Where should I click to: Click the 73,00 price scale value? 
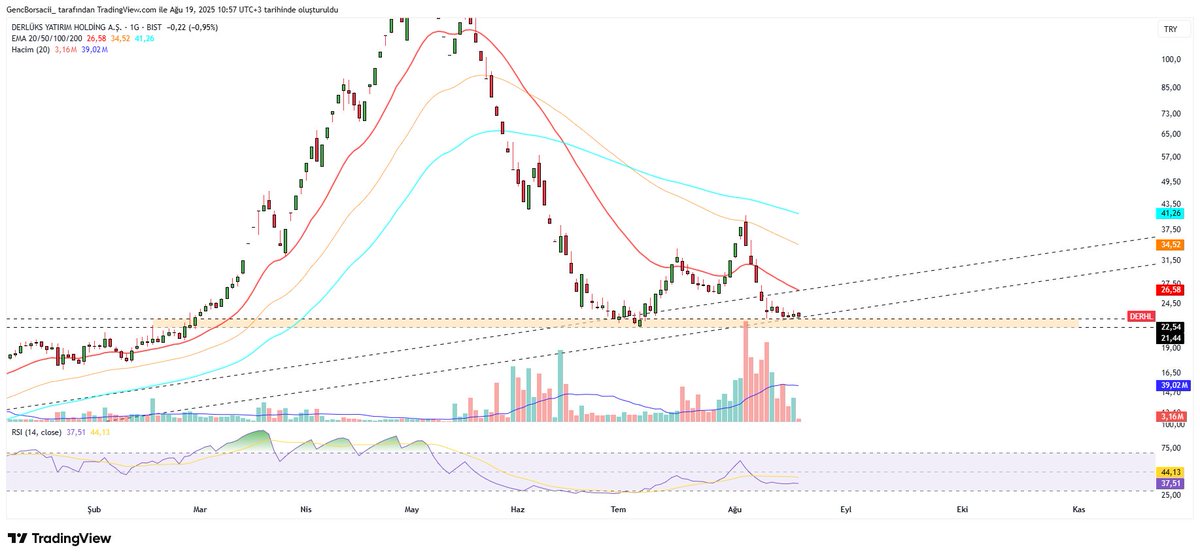(x=1172, y=113)
